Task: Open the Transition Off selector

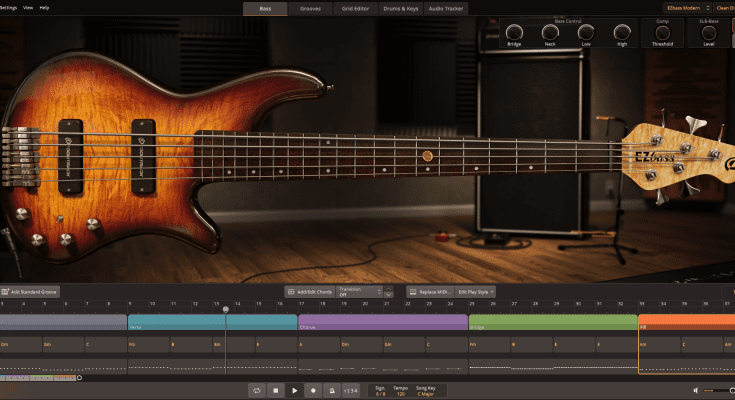Action: (360, 292)
